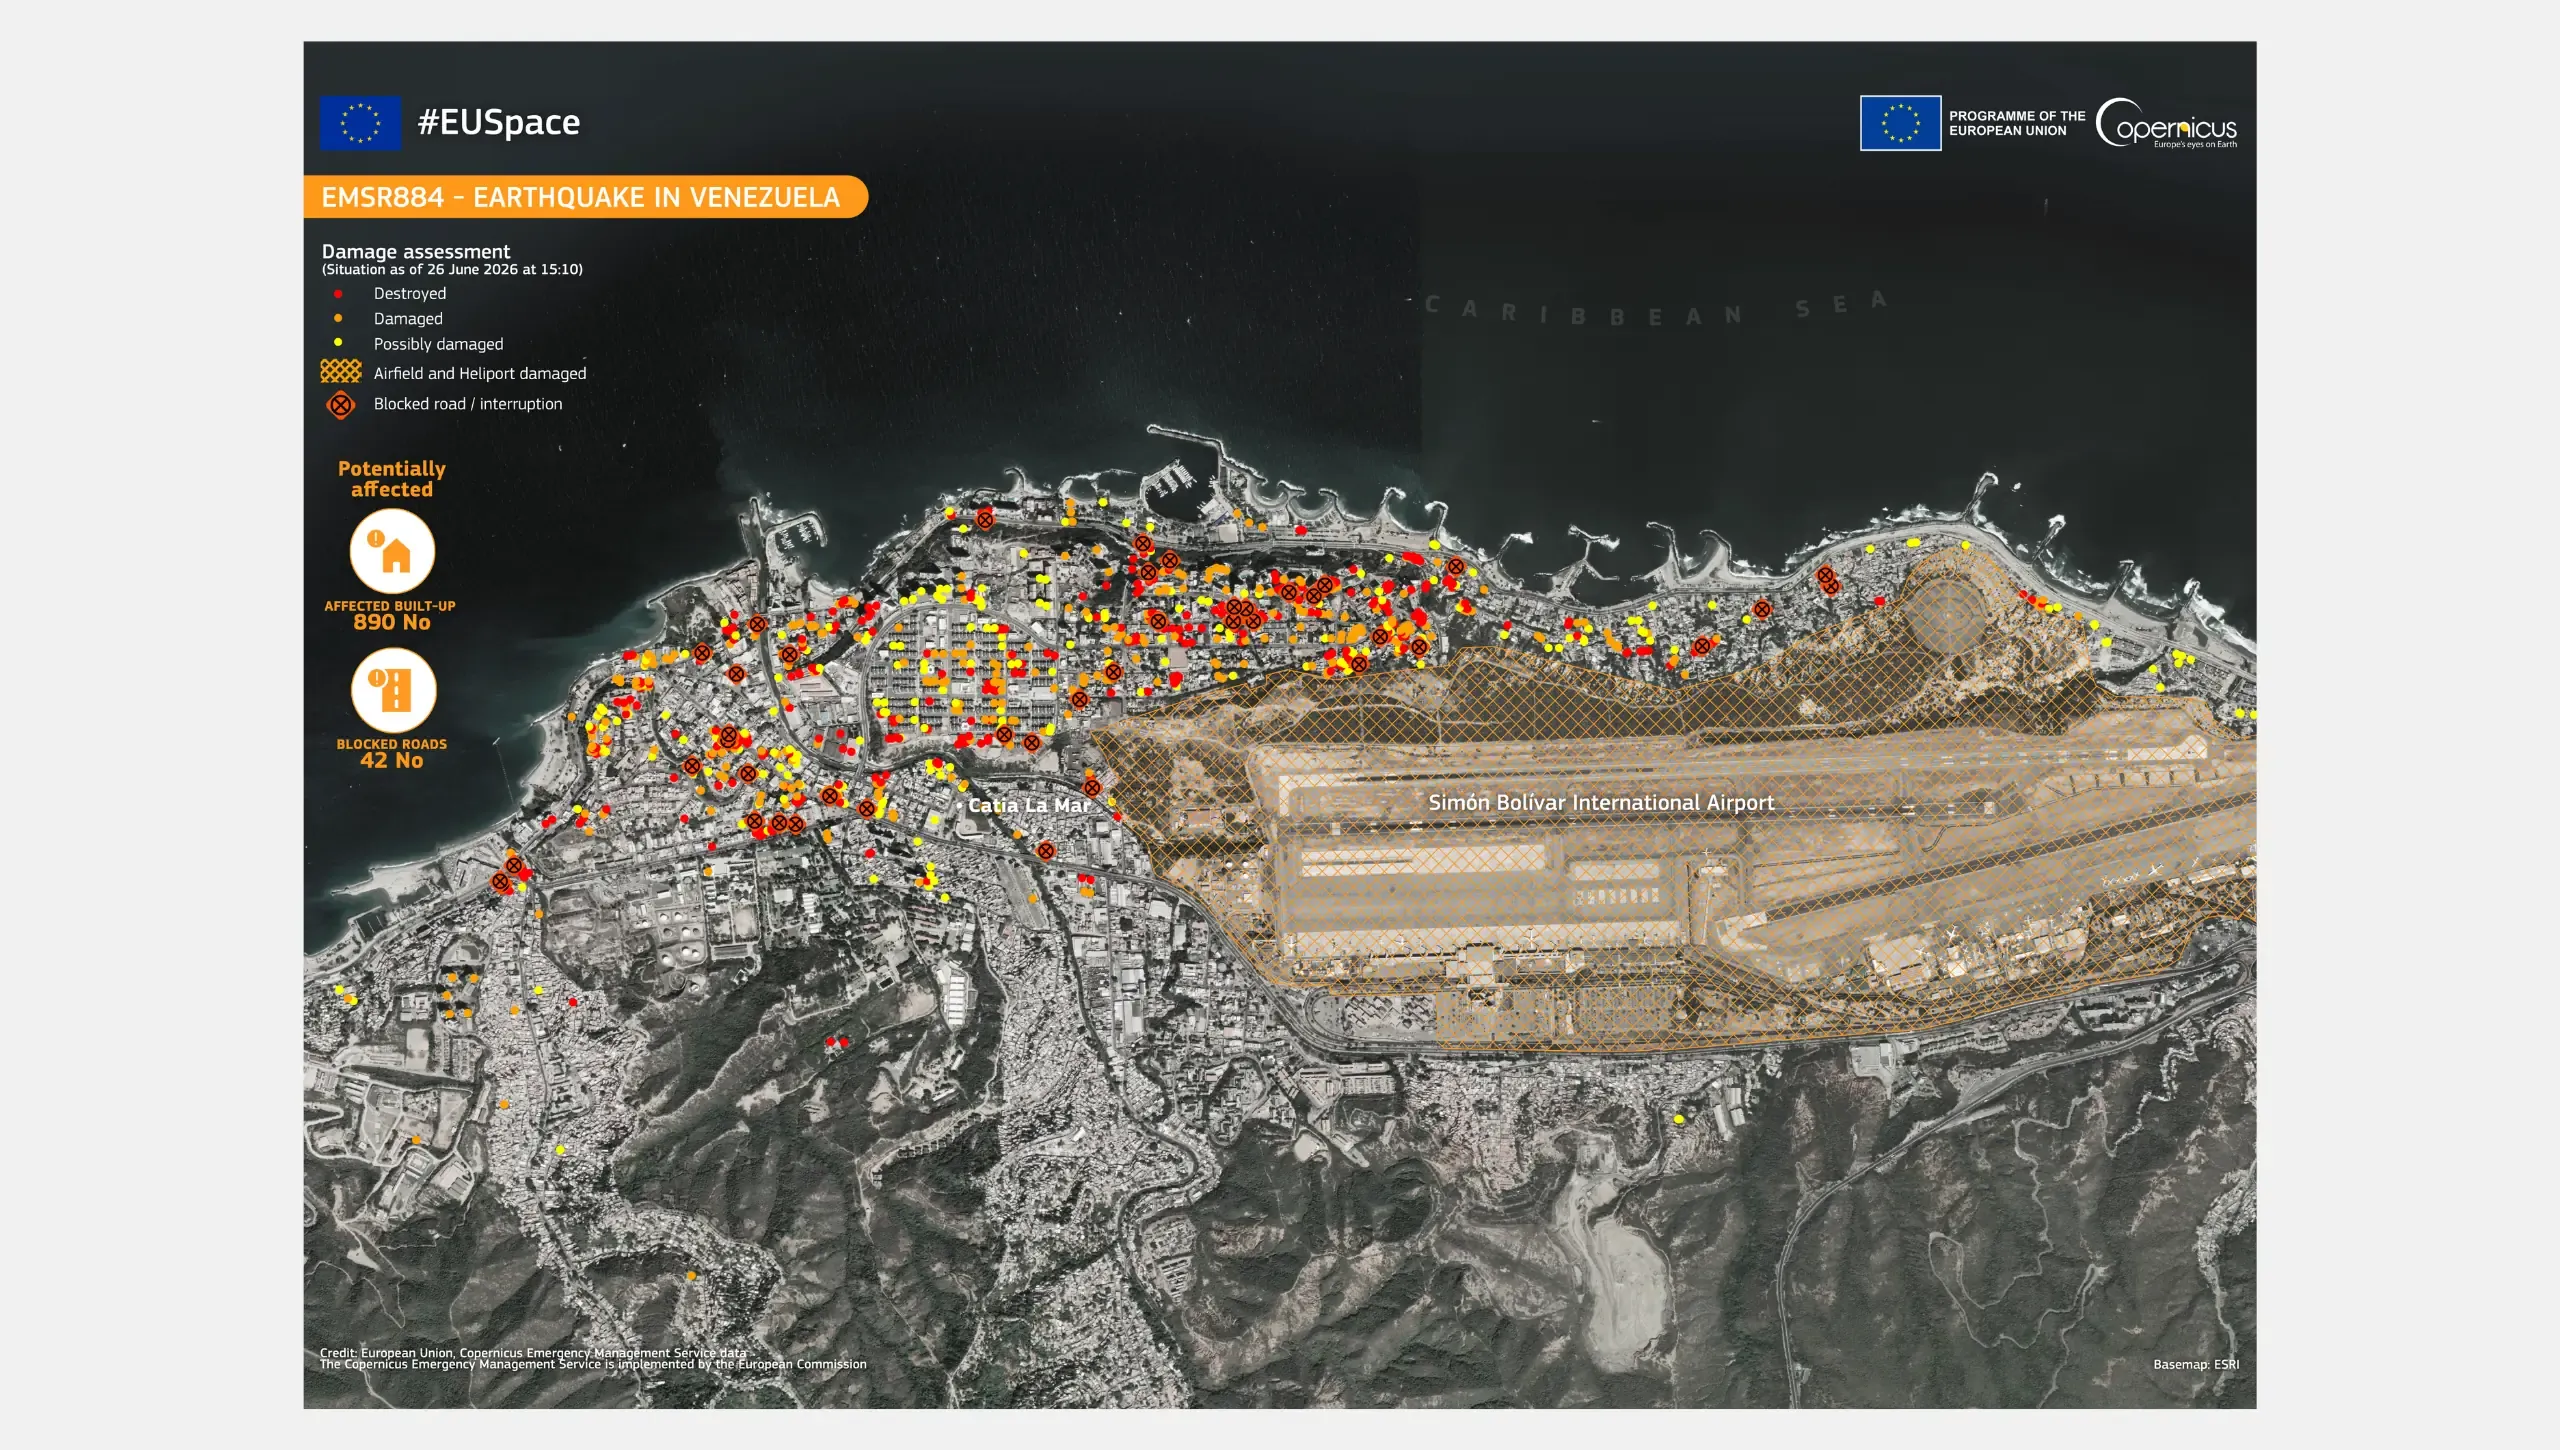Click the Blocked road / interruption label
This screenshot has width=2560, height=1450.
pos(468,404)
